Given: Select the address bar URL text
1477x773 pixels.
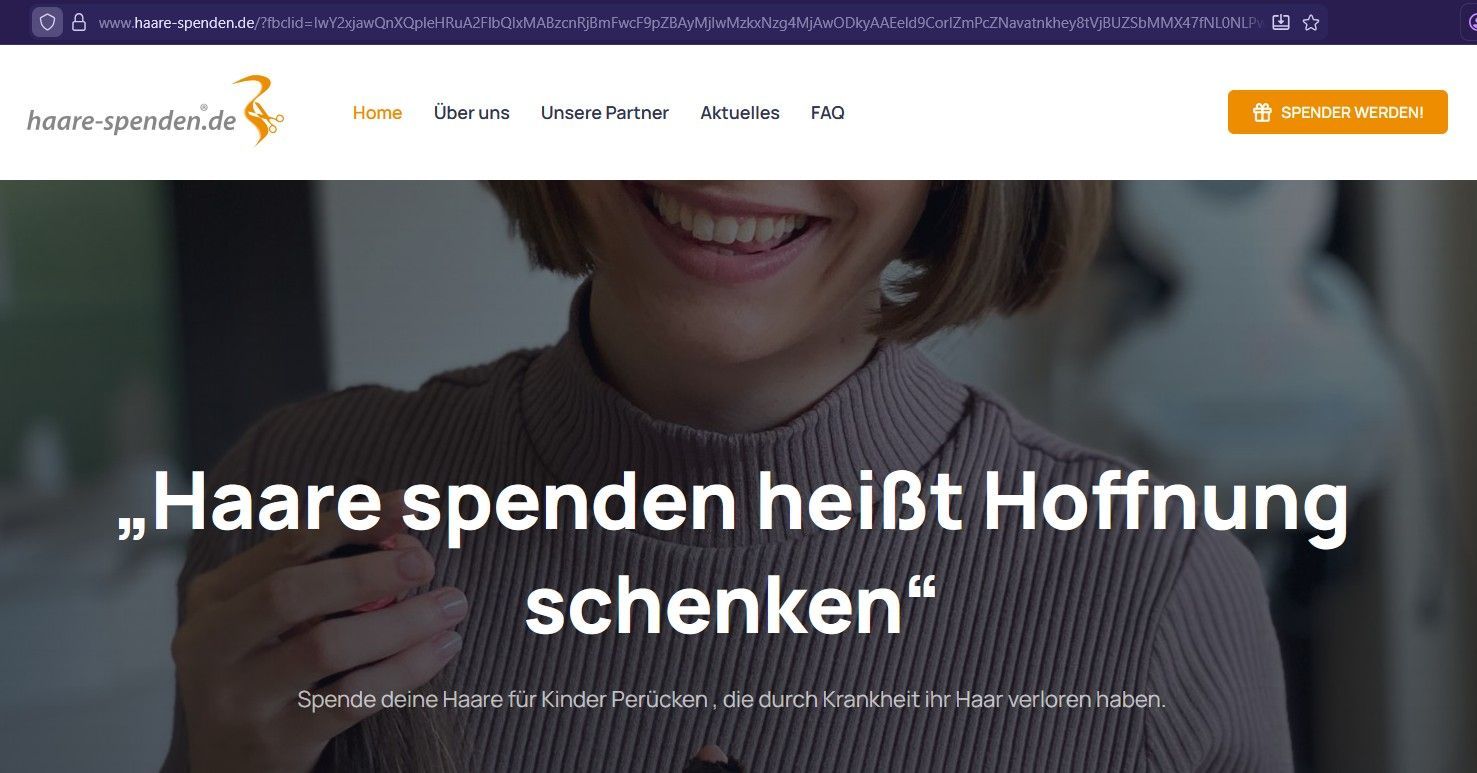Looking at the screenshot, I should coord(680,22).
